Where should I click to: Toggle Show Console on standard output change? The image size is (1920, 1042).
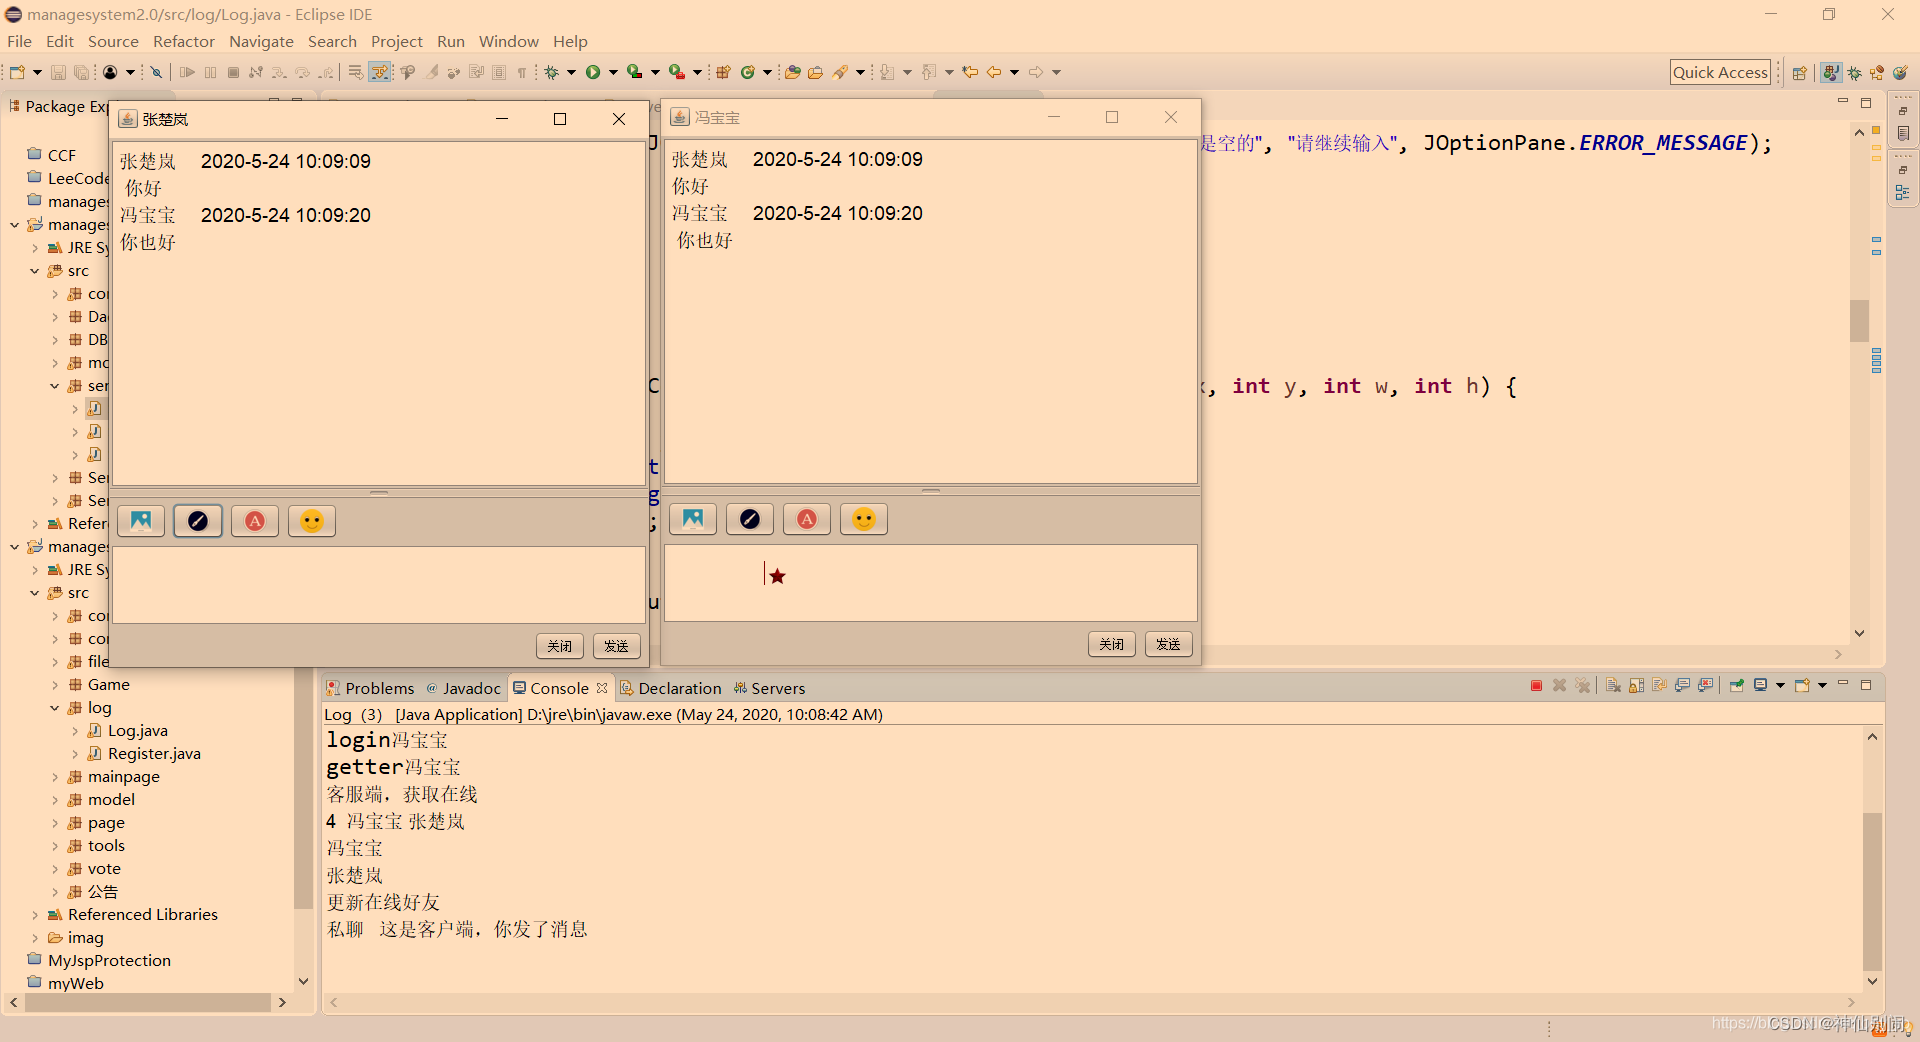coord(1683,685)
